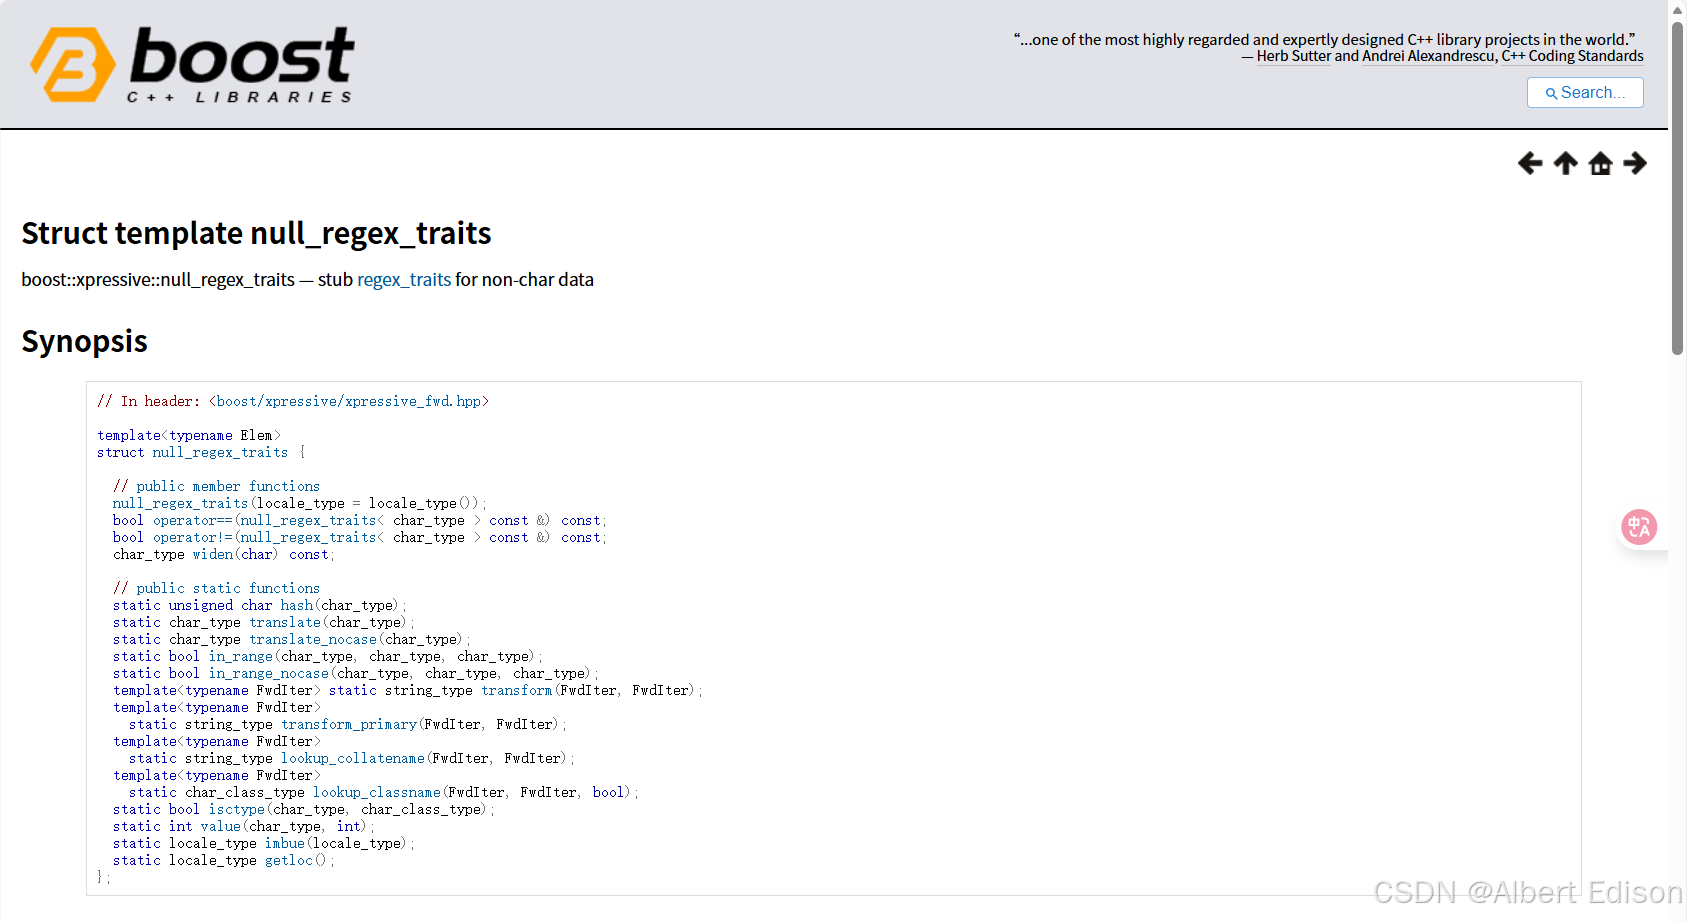1687x922 pixels.
Task: Open boost/xpressive/xpressive_fwd.hpp header link
Action: 349,401
